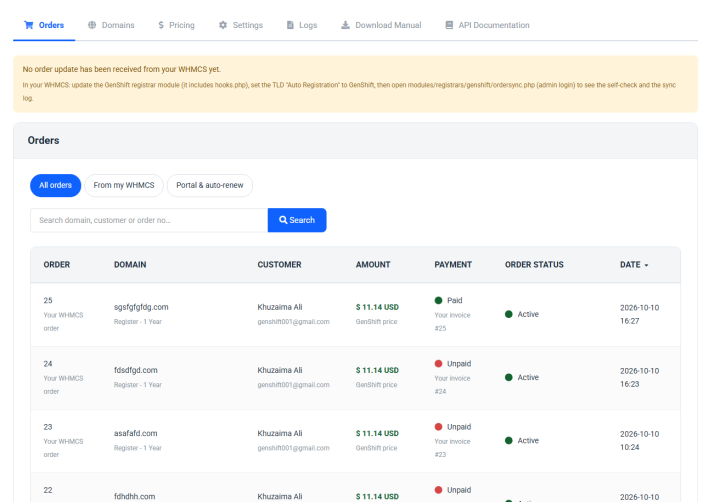Sort by the DOMAIN column header
Viewport: 714px width, 502px height.
130,265
